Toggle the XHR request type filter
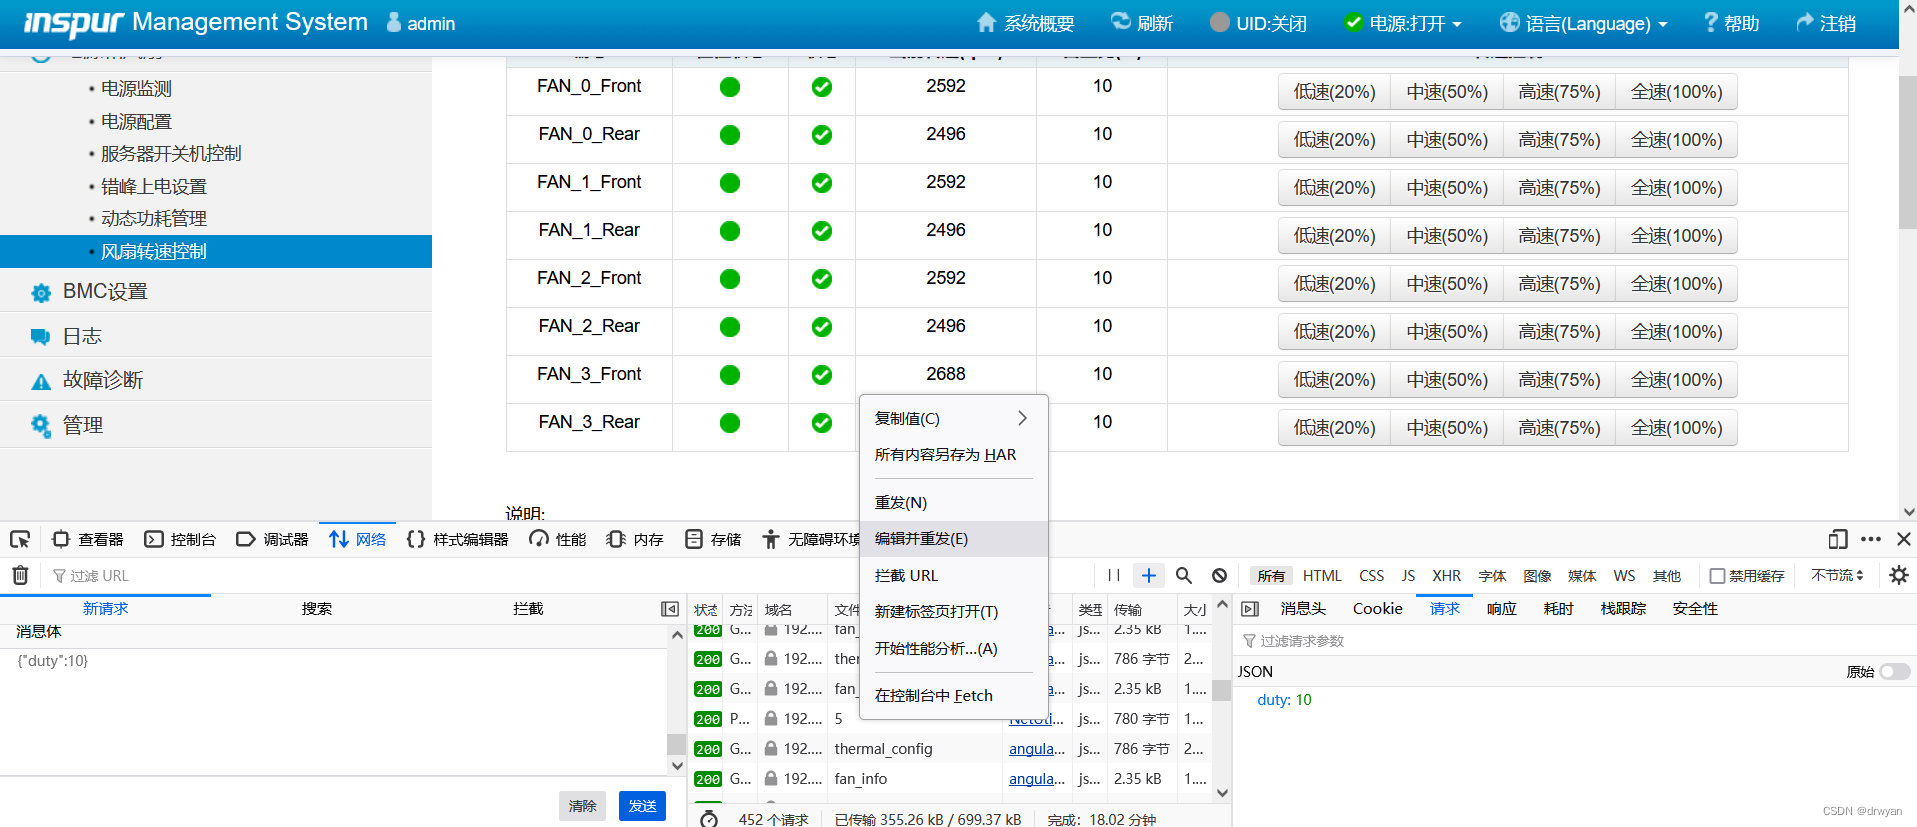 [x=1446, y=576]
